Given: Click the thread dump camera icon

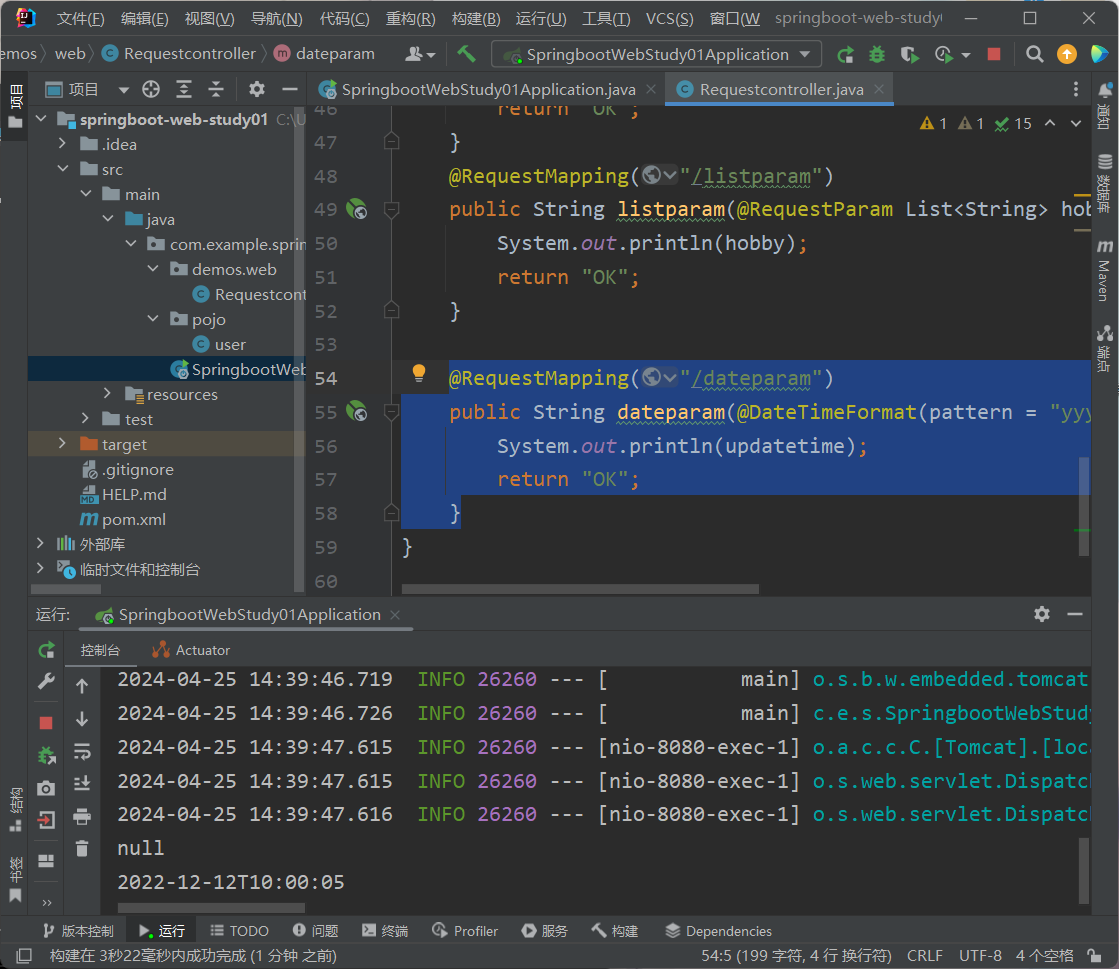Looking at the screenshot, I should coord(46,788).
